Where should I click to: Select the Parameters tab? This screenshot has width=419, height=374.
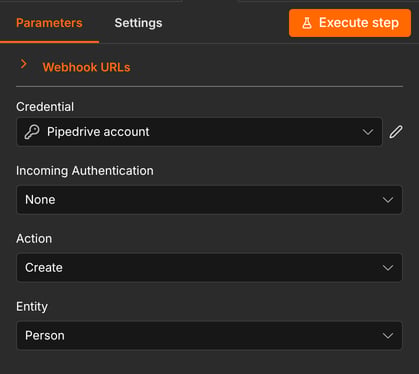click(49, 23)
